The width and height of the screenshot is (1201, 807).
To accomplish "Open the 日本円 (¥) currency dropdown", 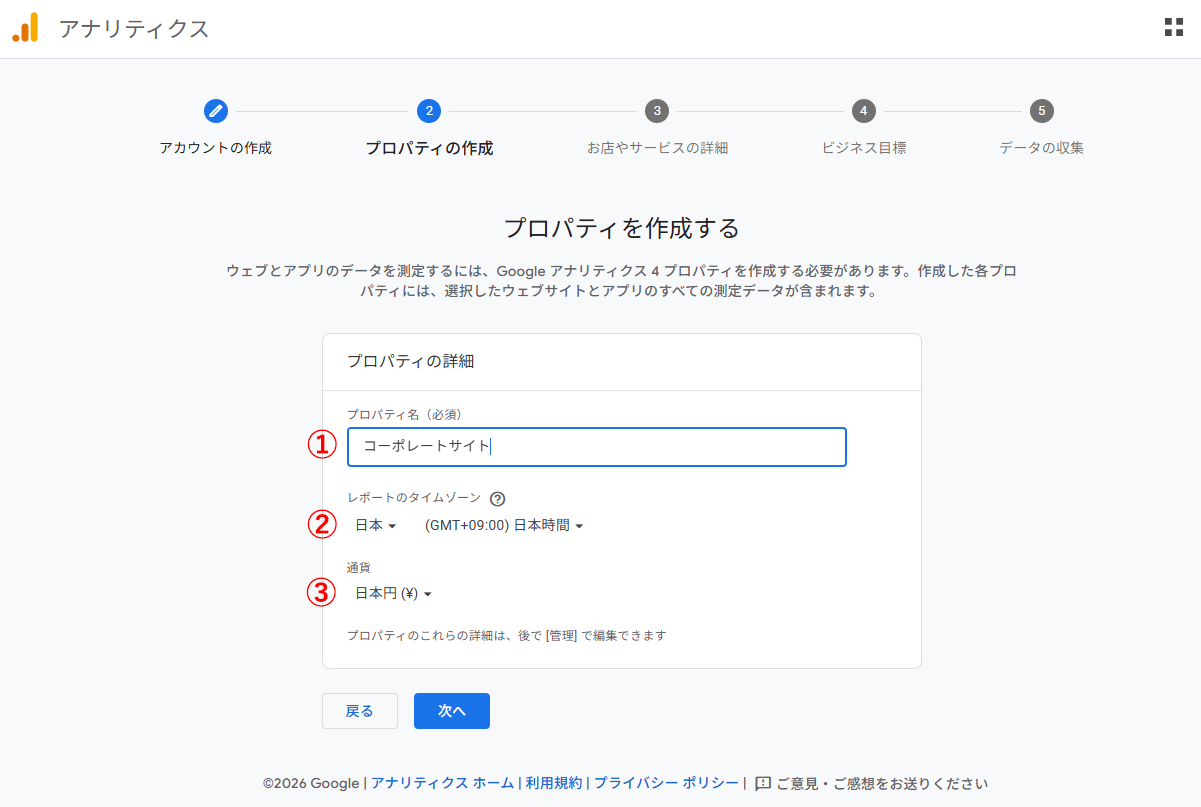I will (395, 591).
